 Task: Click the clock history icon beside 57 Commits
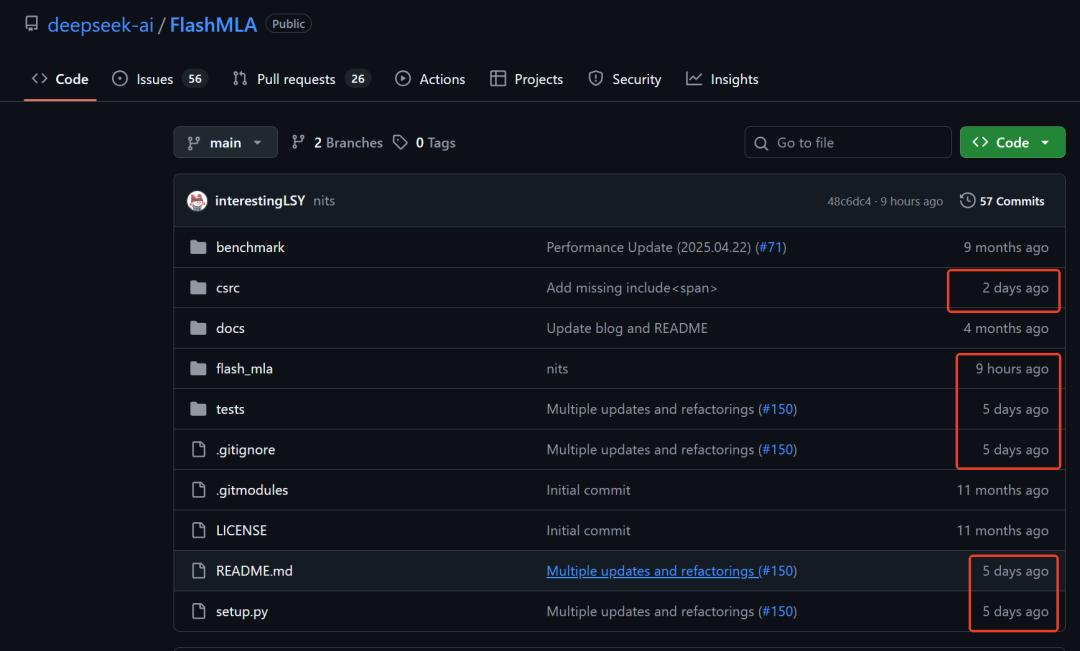[967, 201]
